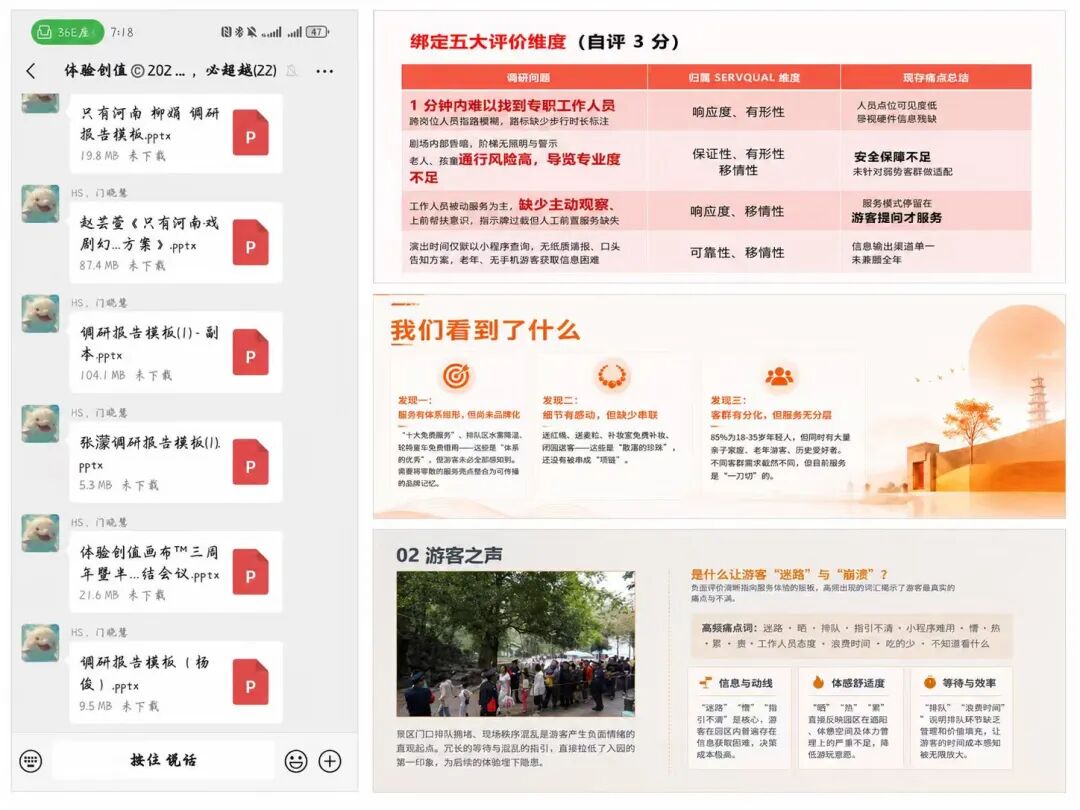Open the emoji picker smiley icon
Screen dimensions: 1080x810
coord(295,761)
